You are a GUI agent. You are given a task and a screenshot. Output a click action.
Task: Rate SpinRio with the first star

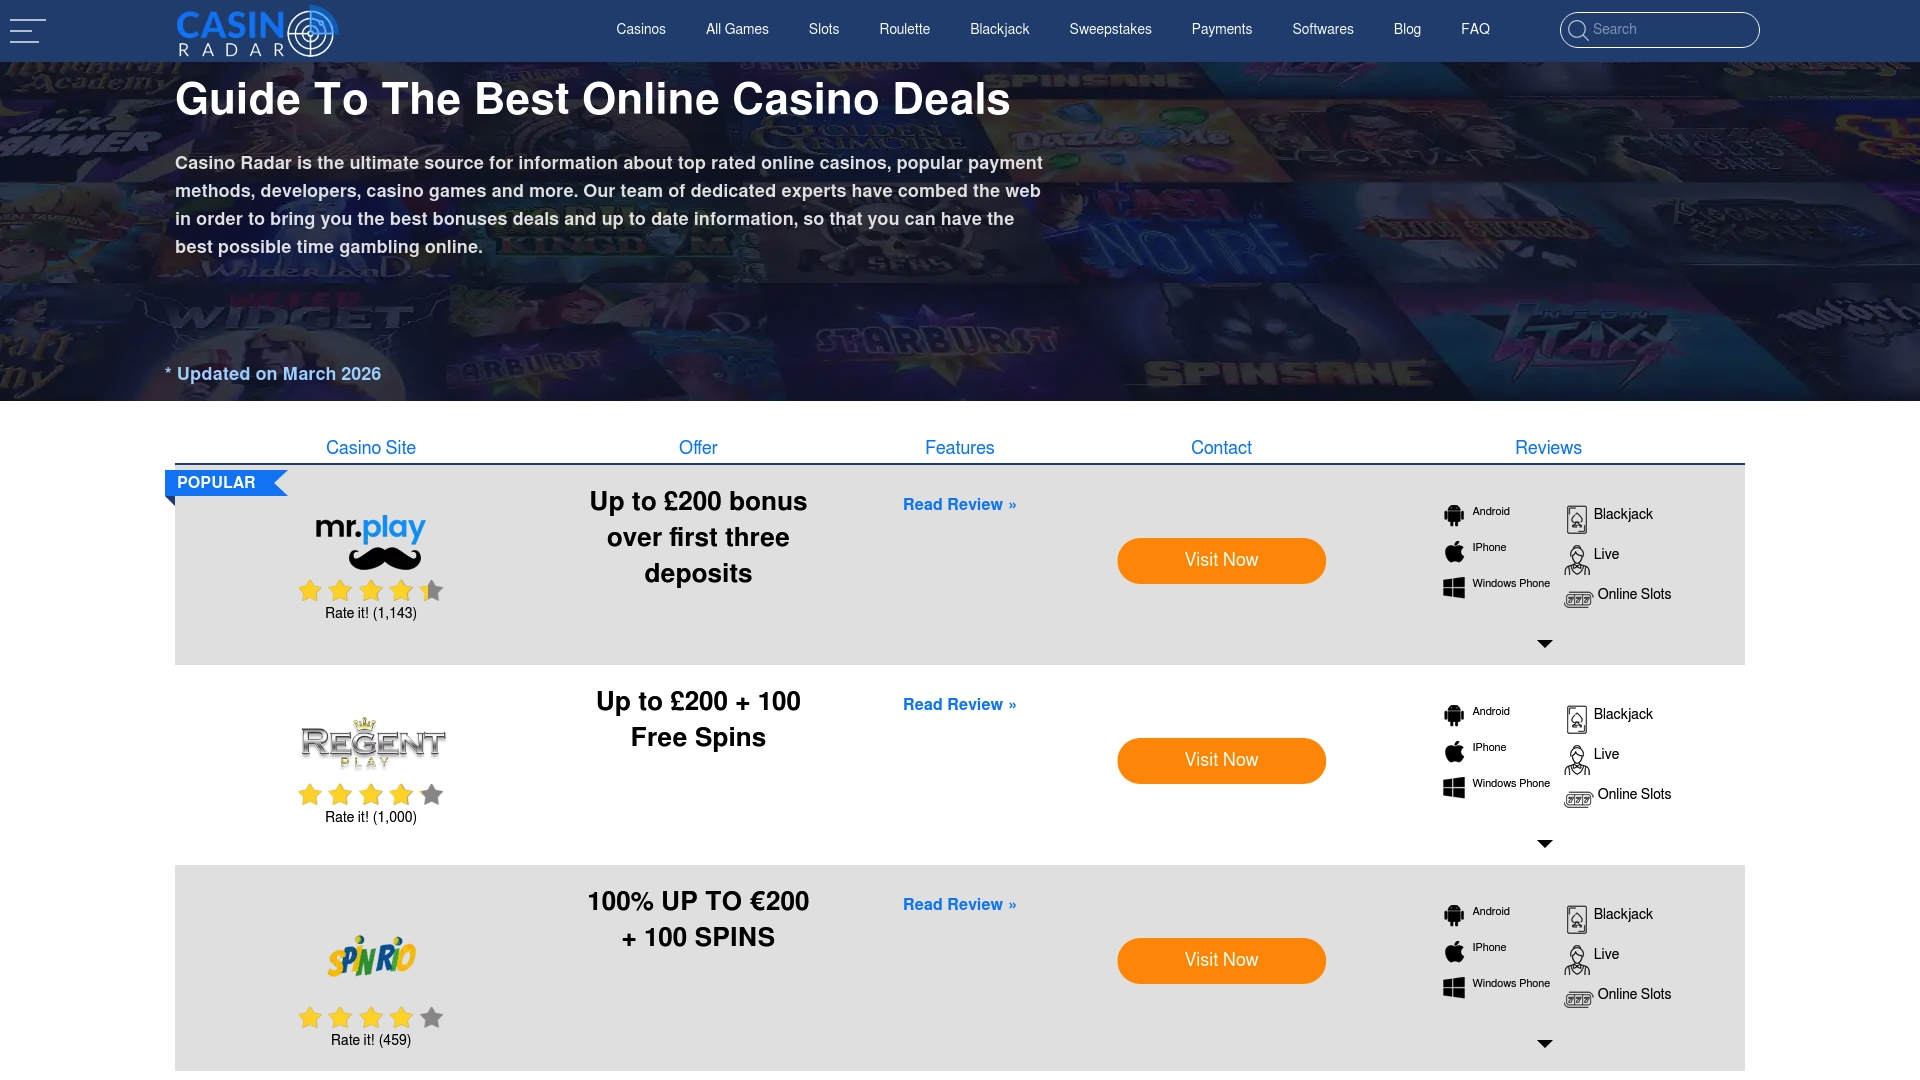click(x=310, y=1018)
